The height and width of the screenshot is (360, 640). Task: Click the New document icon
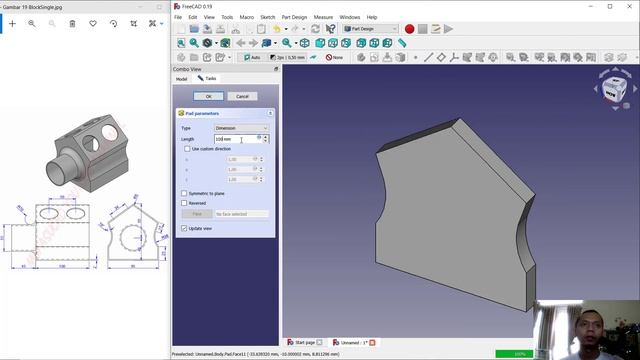click(181, 29)
